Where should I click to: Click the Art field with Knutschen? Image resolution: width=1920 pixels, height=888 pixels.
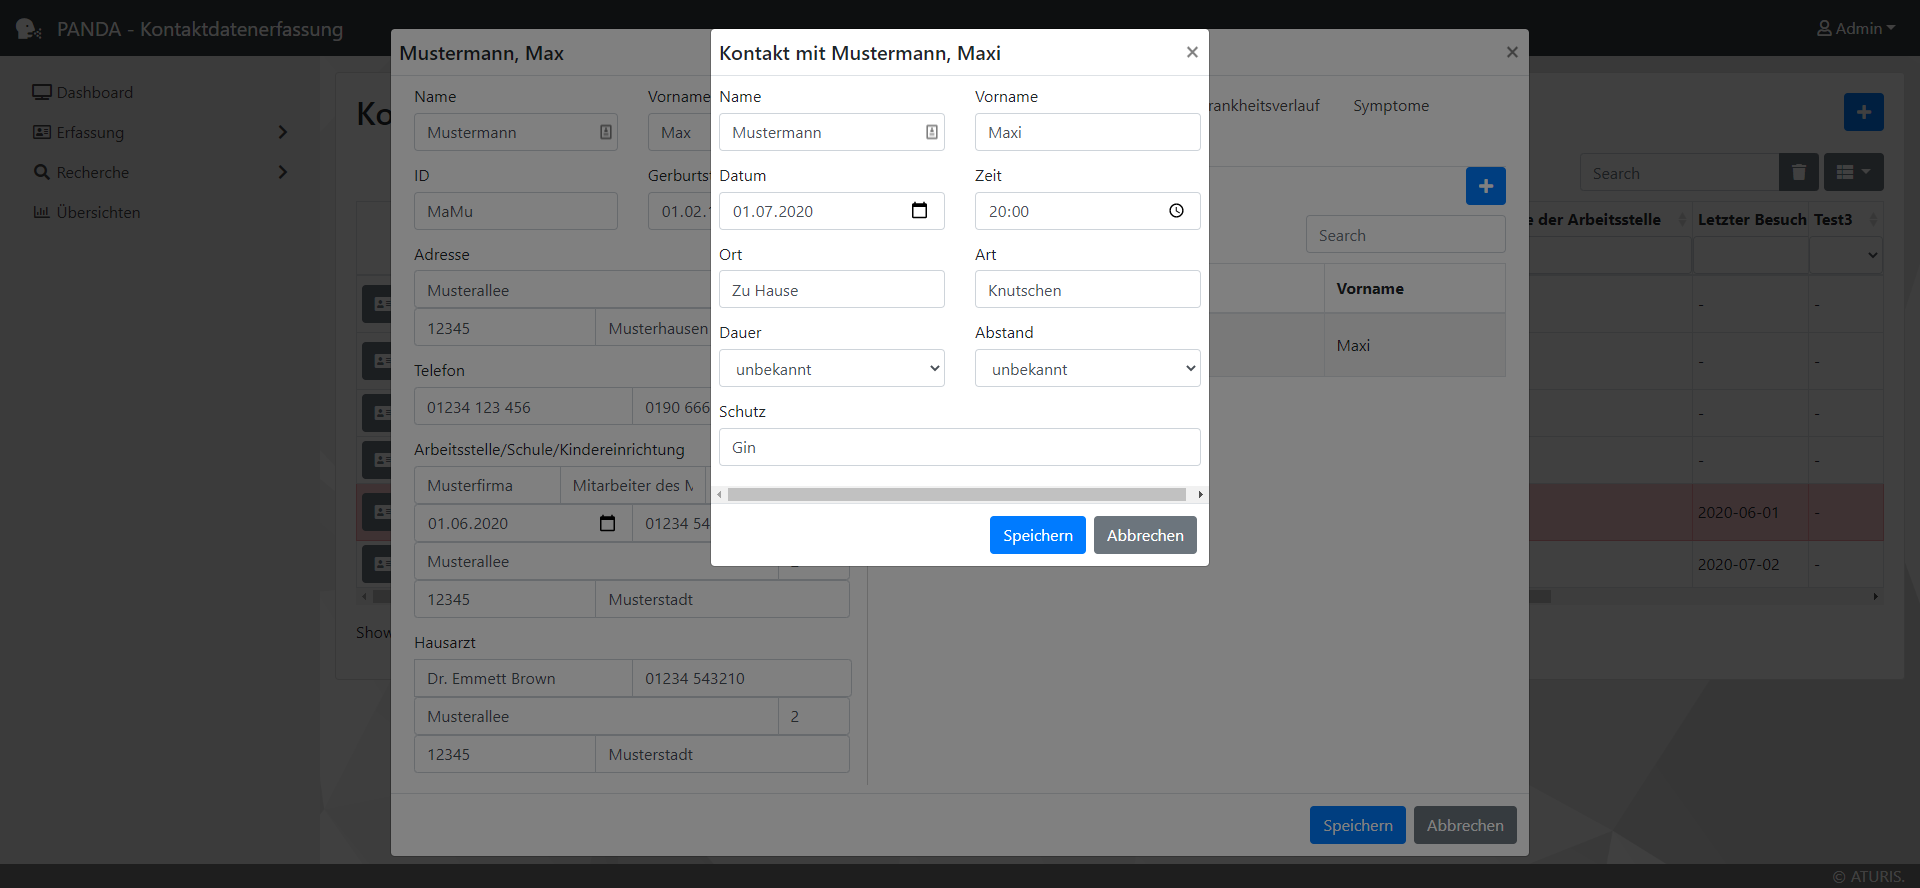point(1088,290)
